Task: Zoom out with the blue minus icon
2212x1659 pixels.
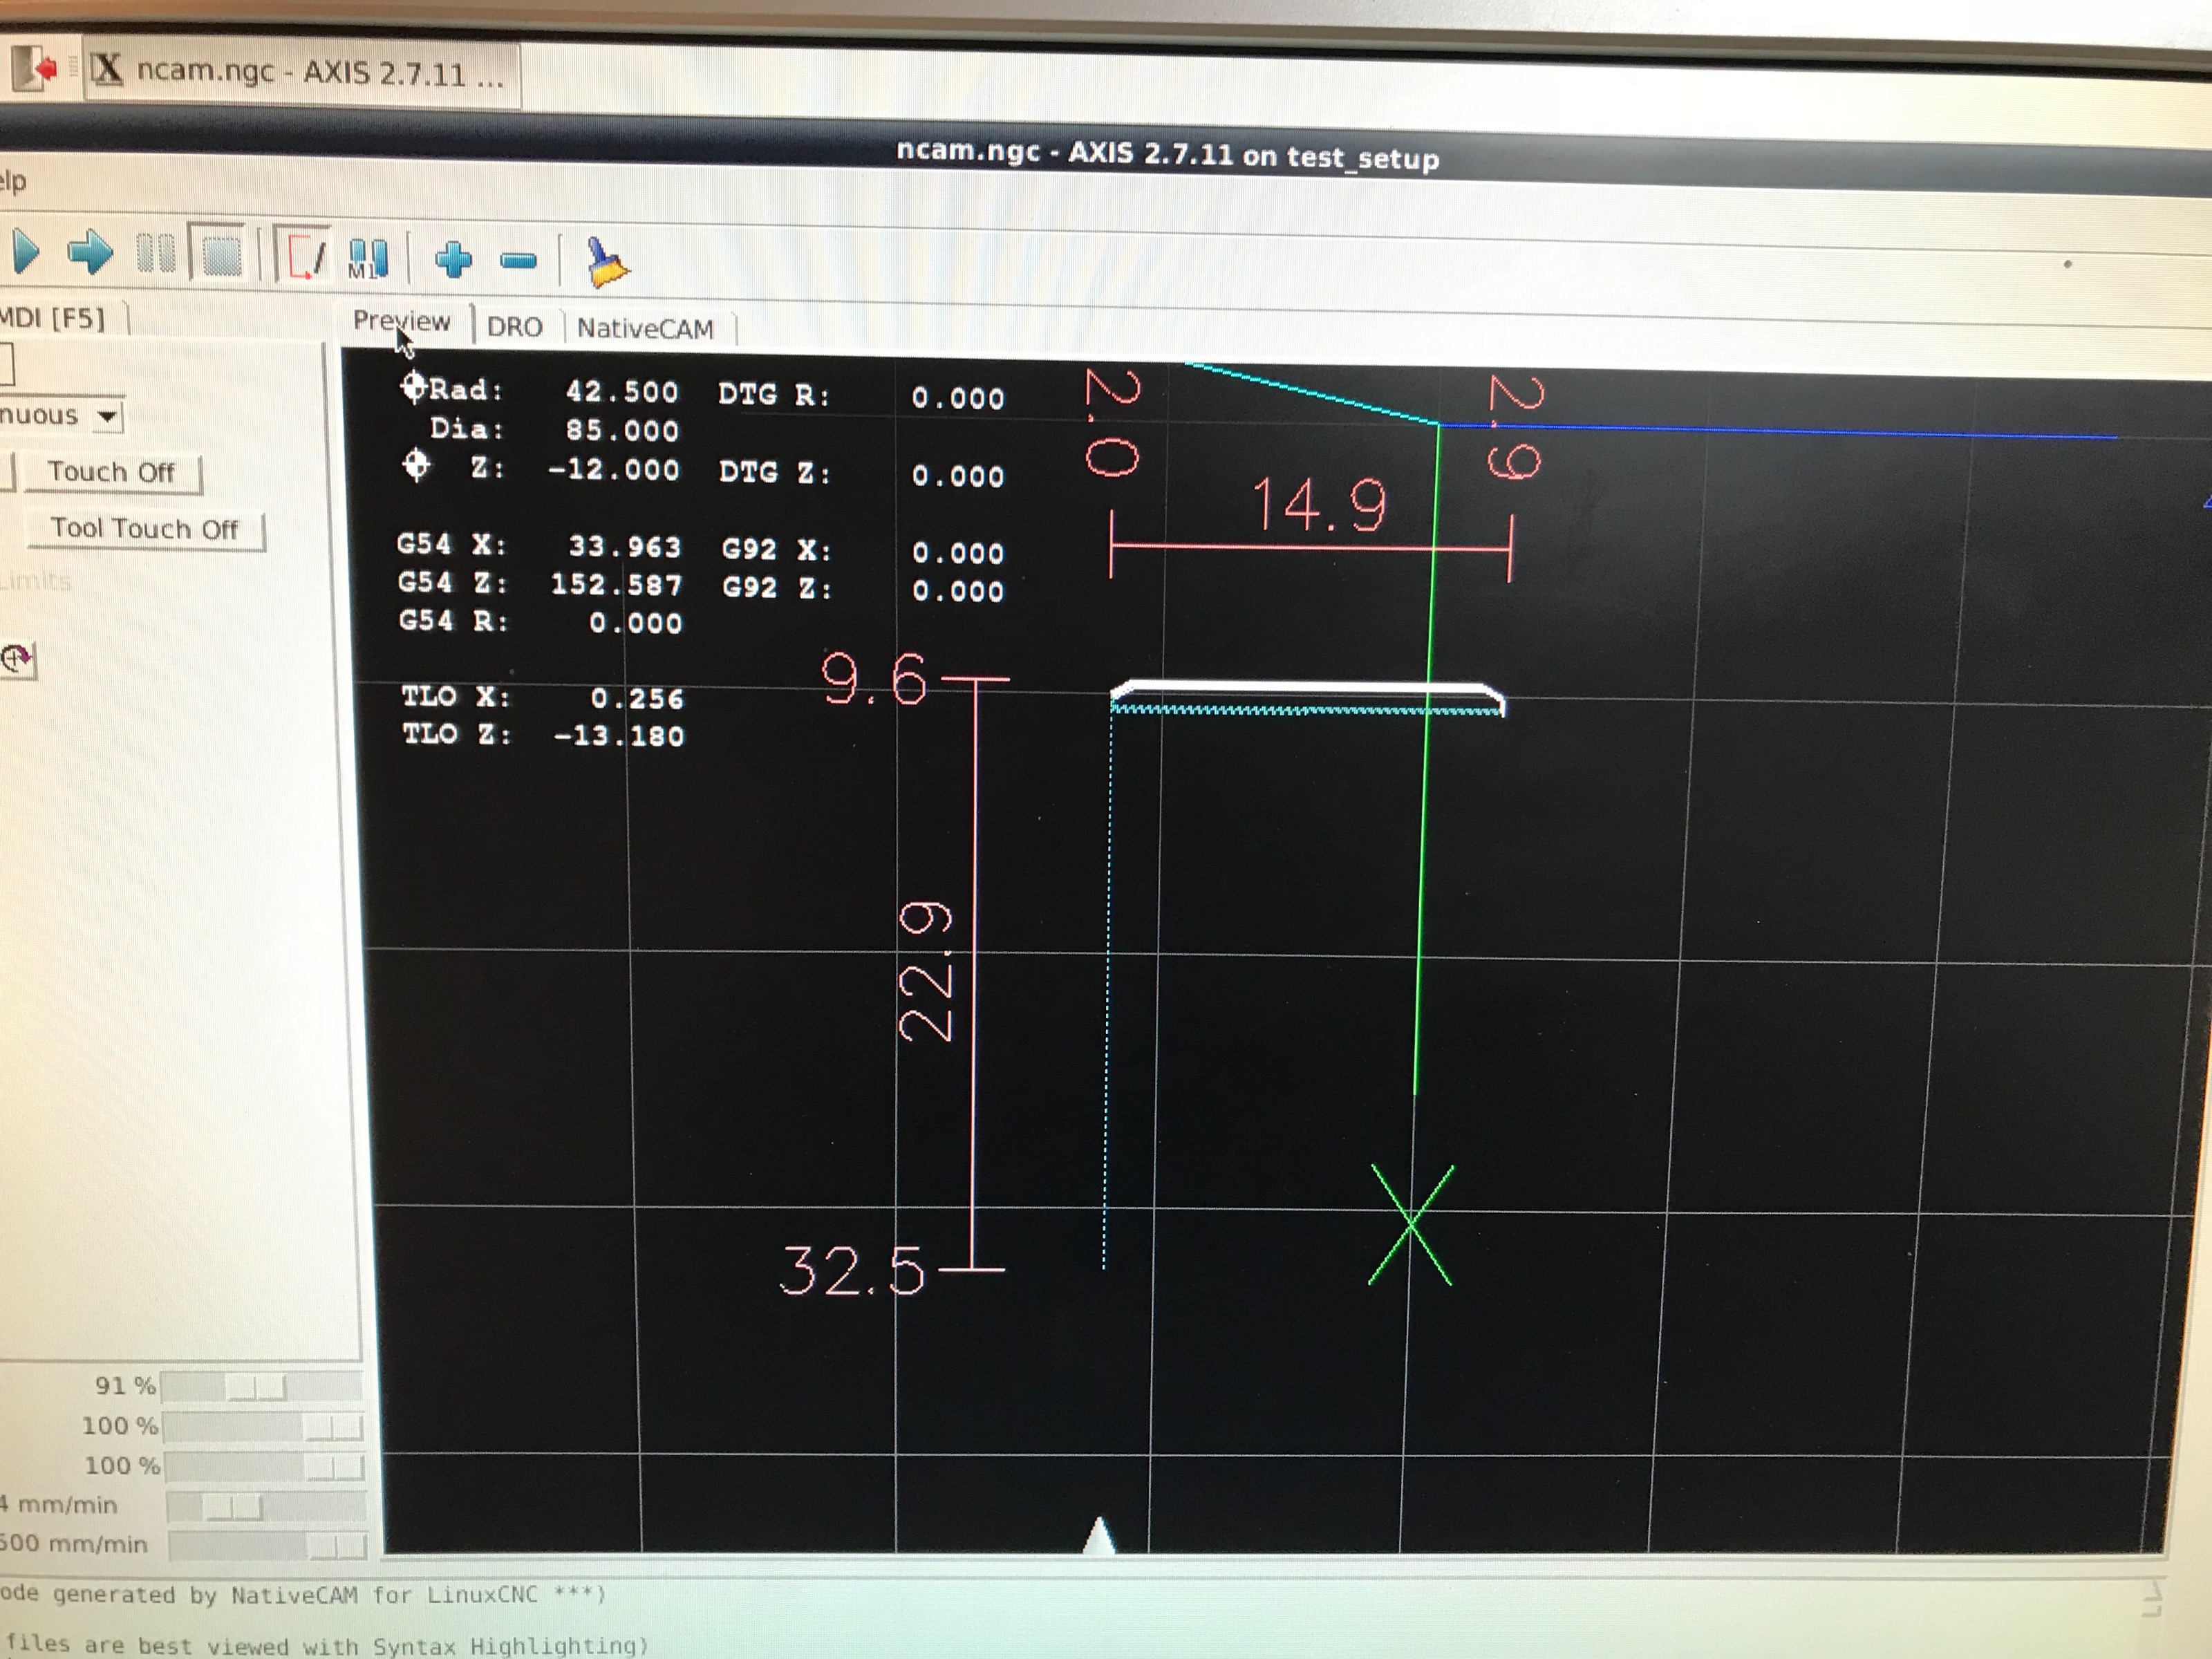Action: tap(518, 261)
